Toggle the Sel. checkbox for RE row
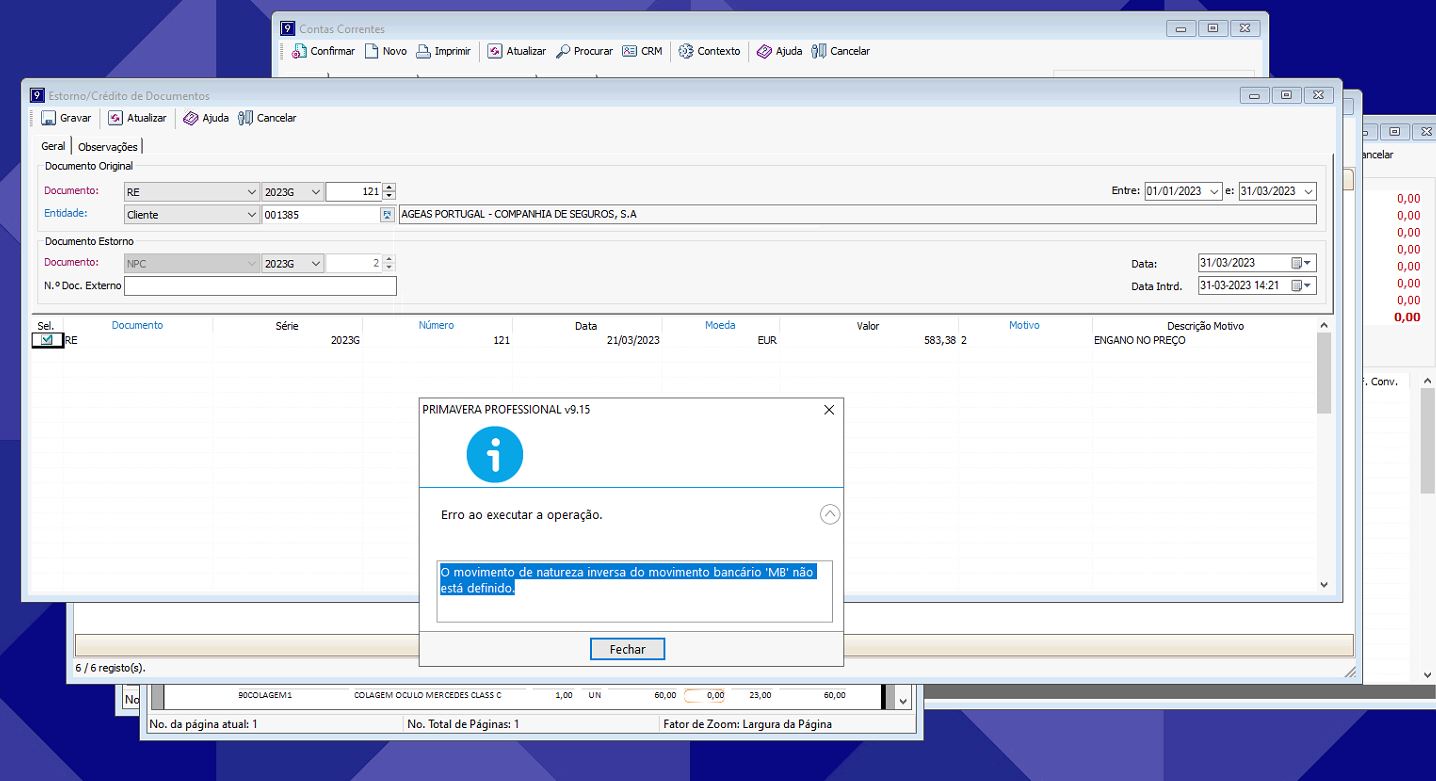Image resolution: width=1436 pixels, height=781 pixels. (47, 340)
